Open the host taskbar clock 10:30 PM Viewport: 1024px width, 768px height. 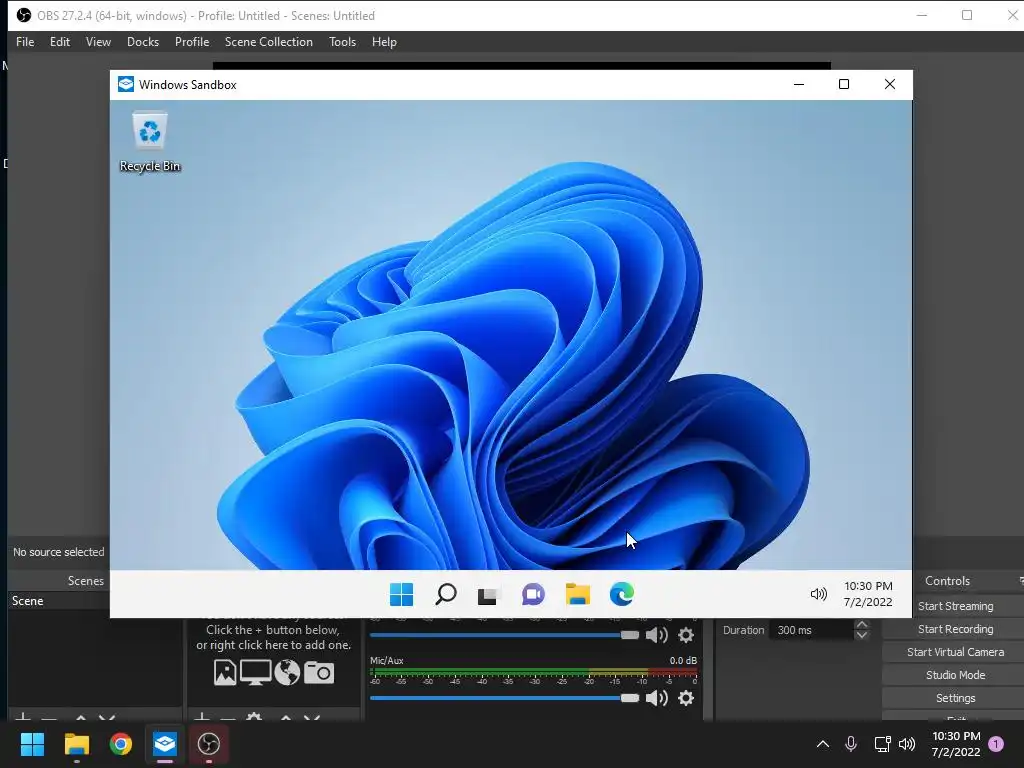[x=956, y=744]
